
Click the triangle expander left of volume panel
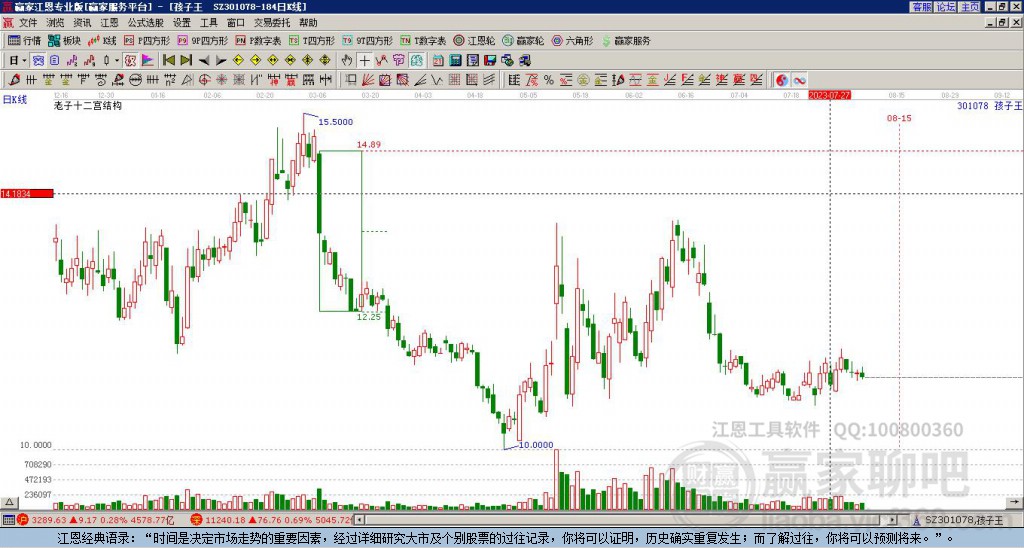(8, 502)
